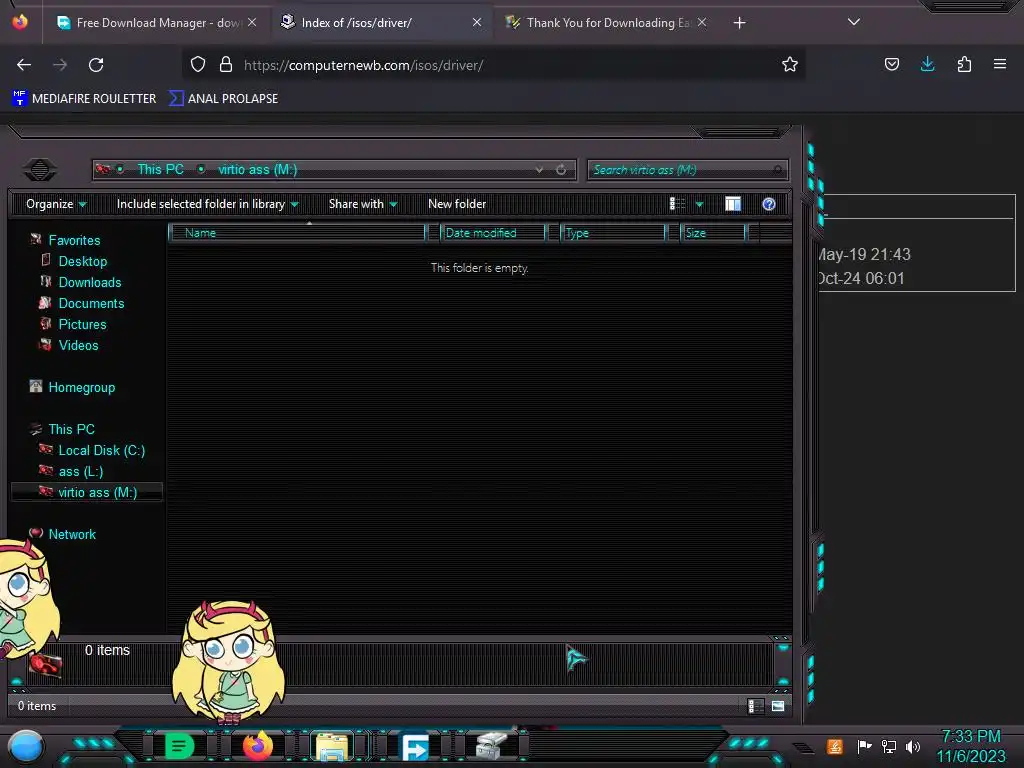Image resolution: width=1024 pixels, height=768 pixels.
Task: Close the Index of /isos/driver/ tab
Action: coord(477,22)
